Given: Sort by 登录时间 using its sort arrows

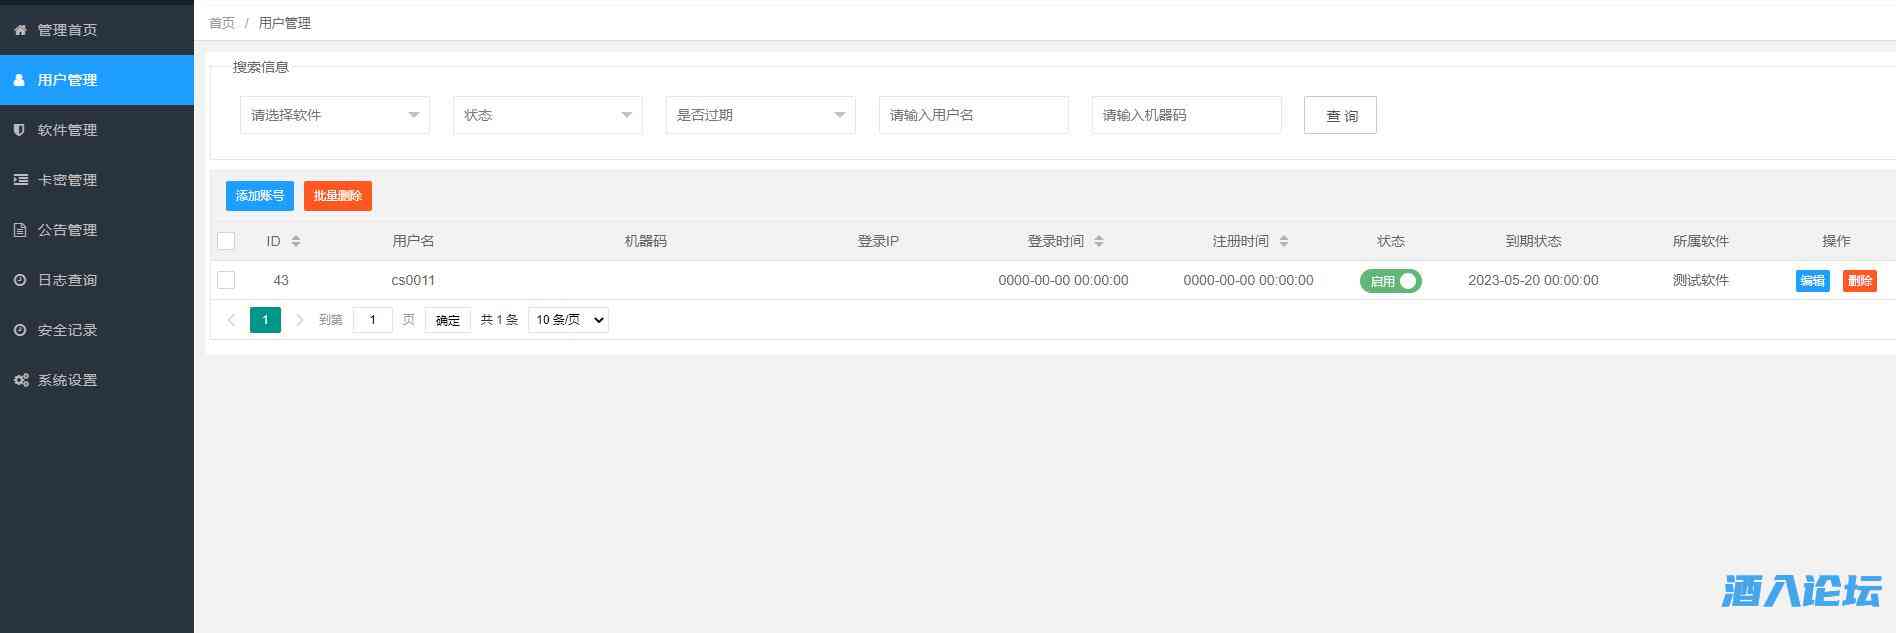Looking at the screenshot, I should coord(1099,241).
